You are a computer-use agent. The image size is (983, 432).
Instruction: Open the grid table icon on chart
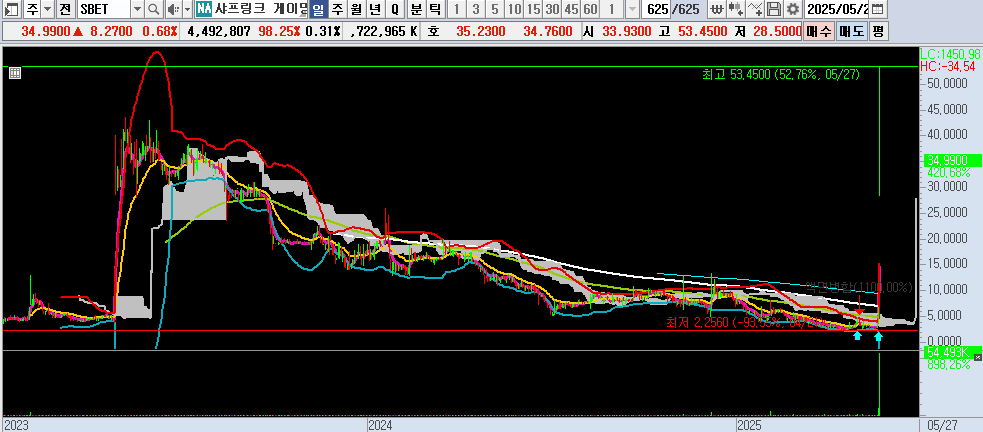tap(15, 73)
